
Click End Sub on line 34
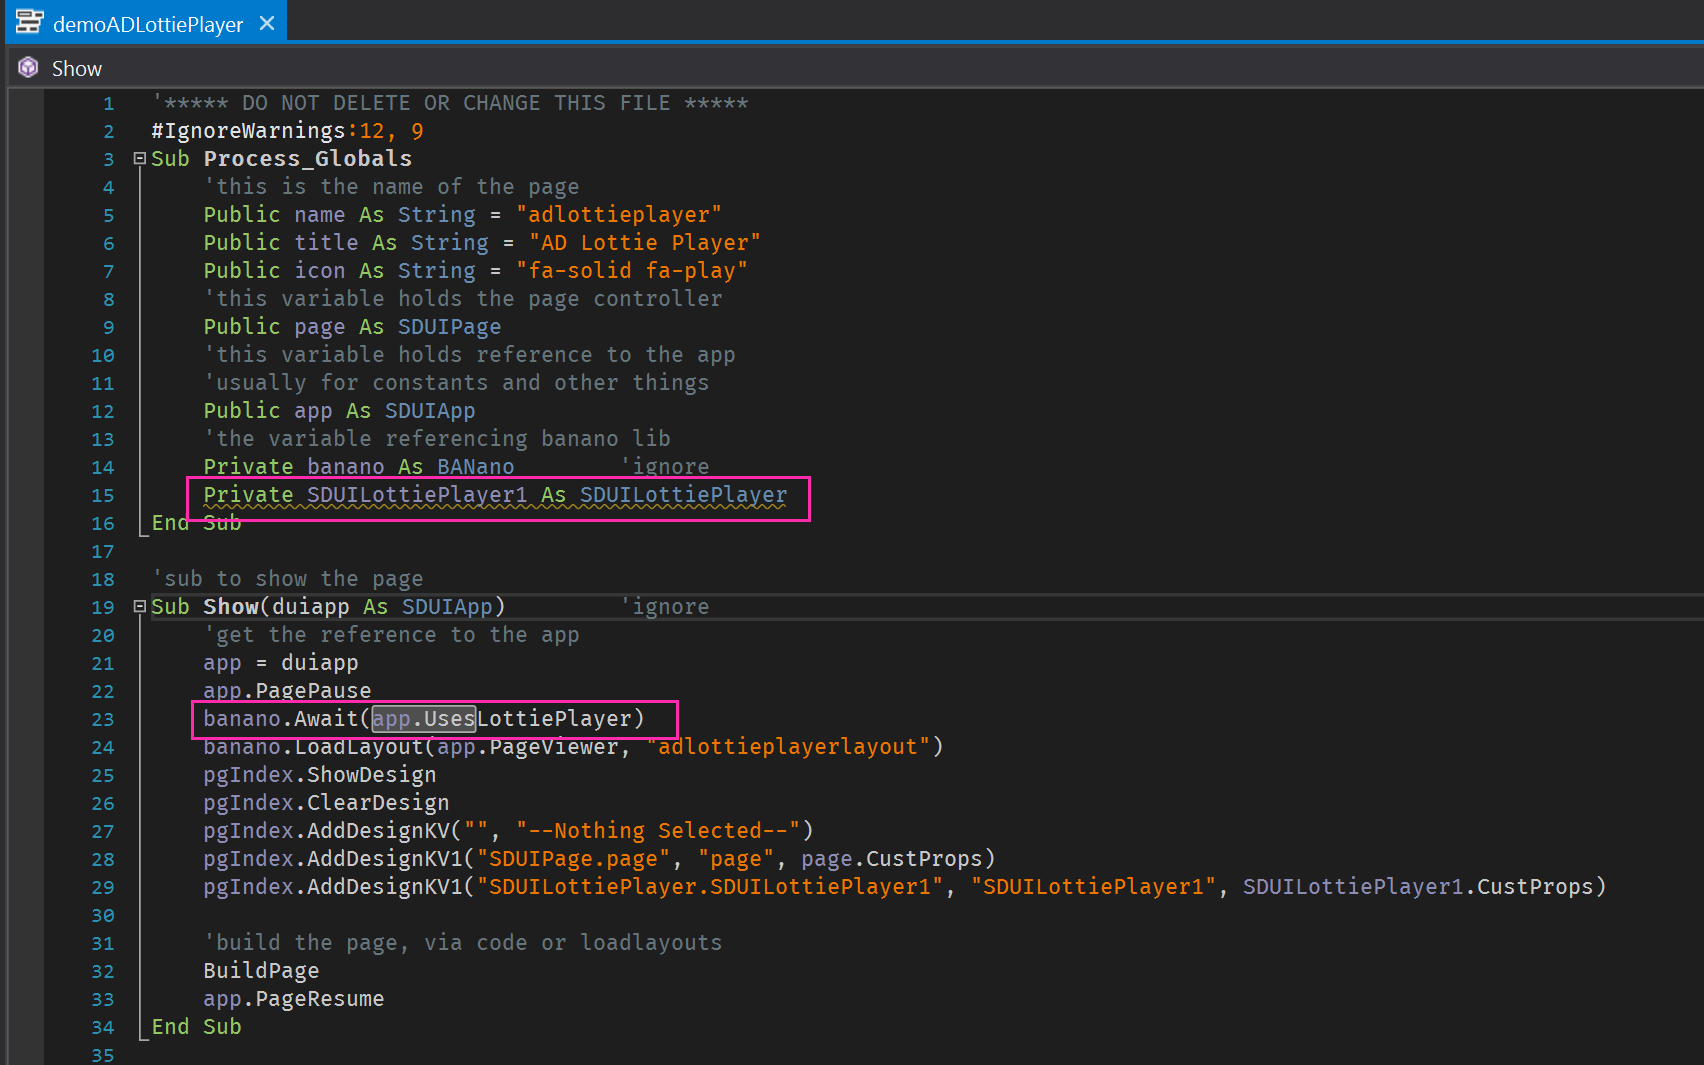(196, 1027)
